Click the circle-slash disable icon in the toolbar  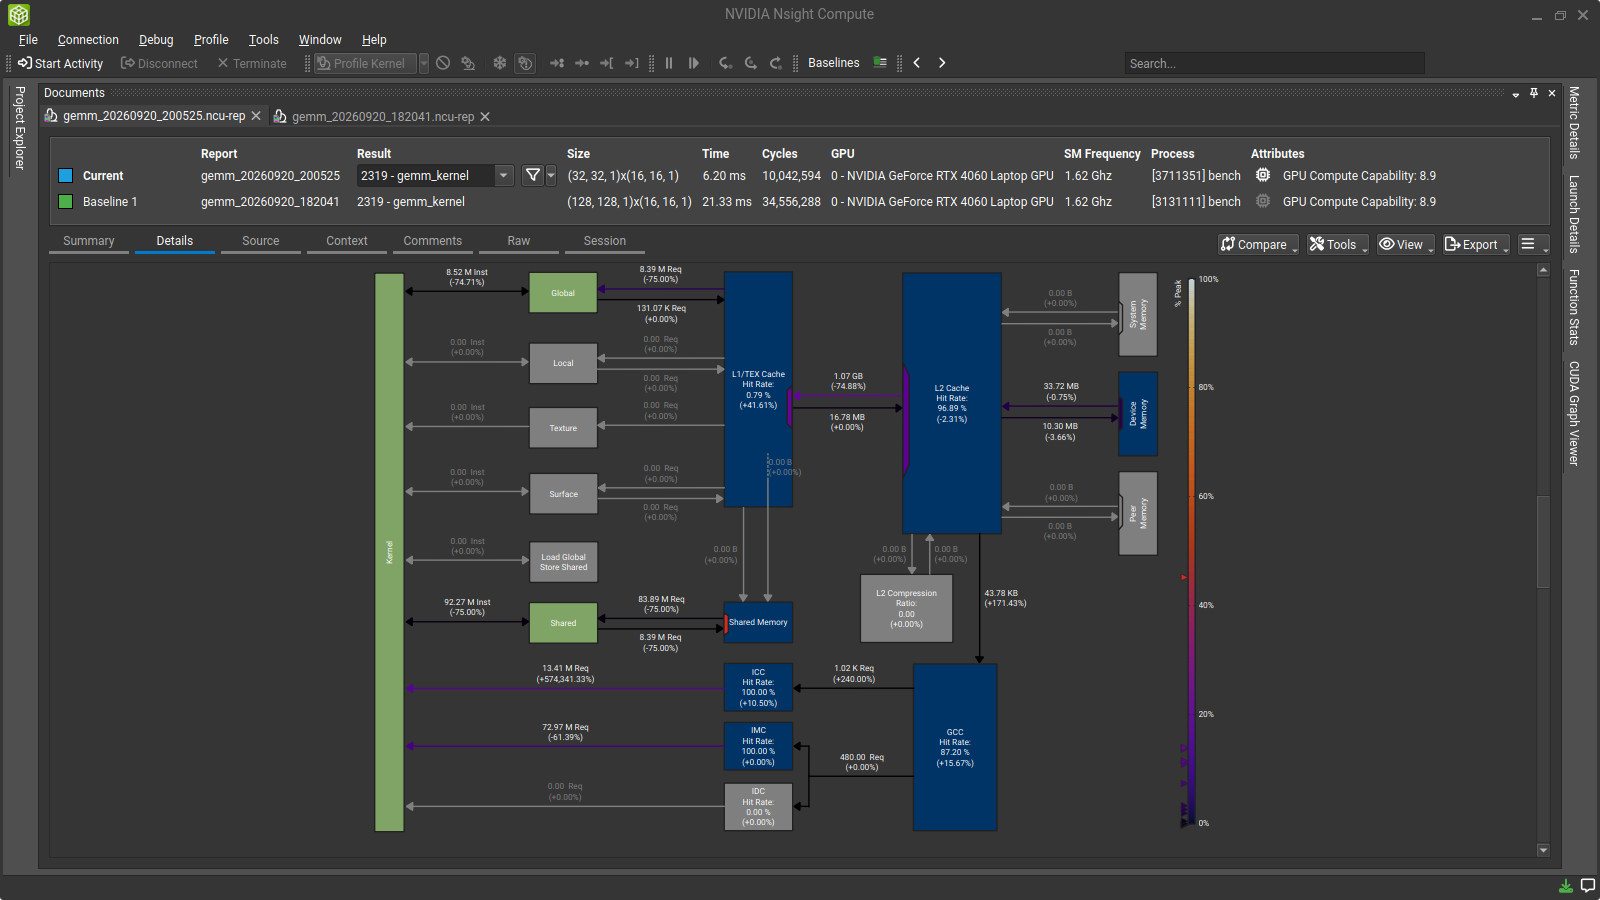[443, 63]
